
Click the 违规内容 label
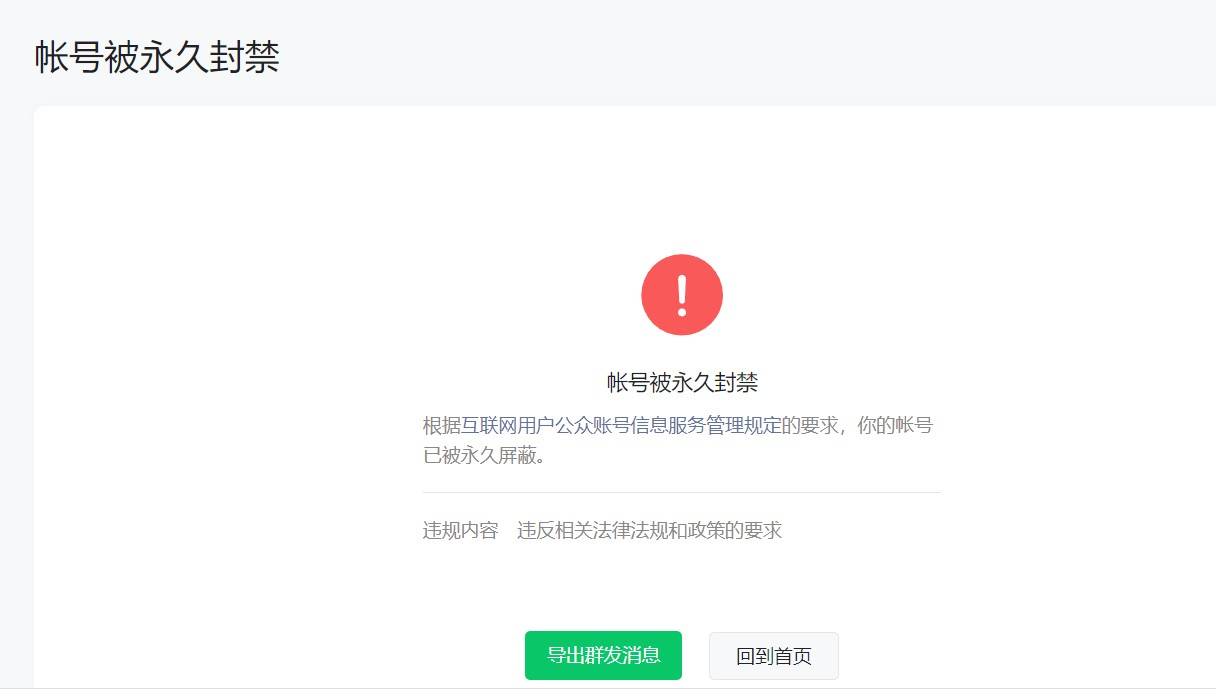coord(460,530)
